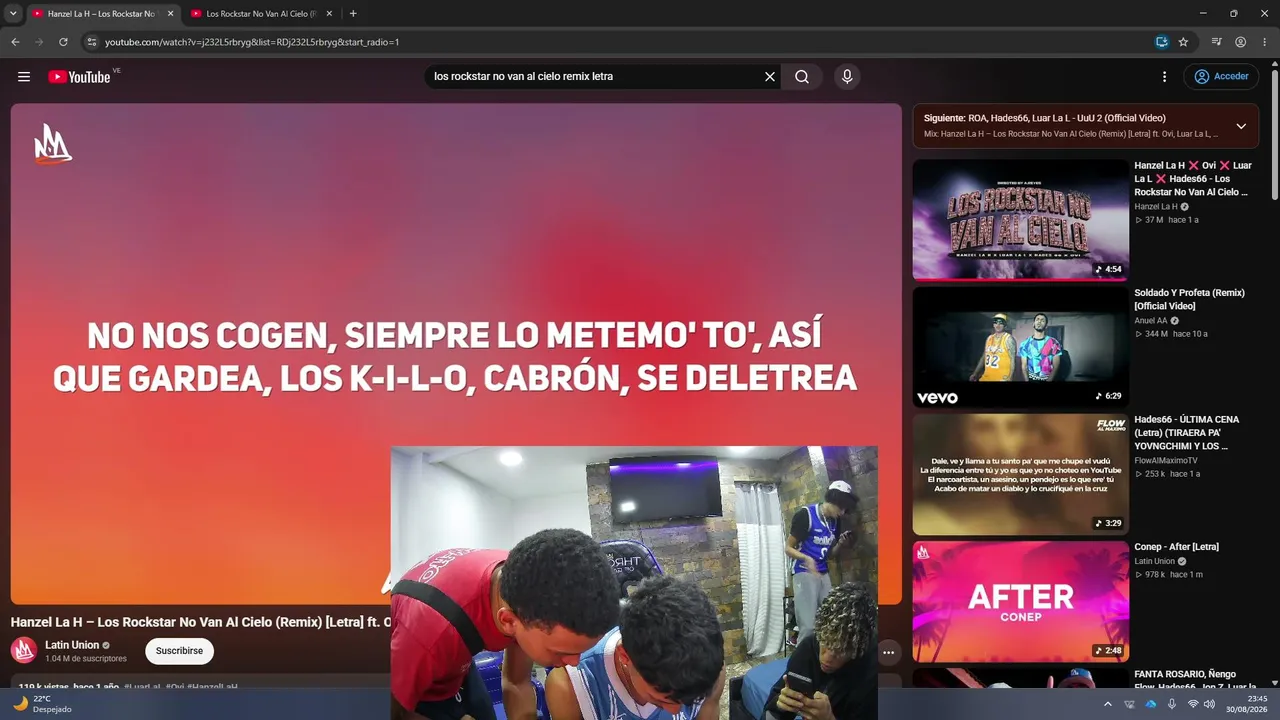Bookmark this page with the star
This screenshot has height=720, width=1280.
(1183, 42)
